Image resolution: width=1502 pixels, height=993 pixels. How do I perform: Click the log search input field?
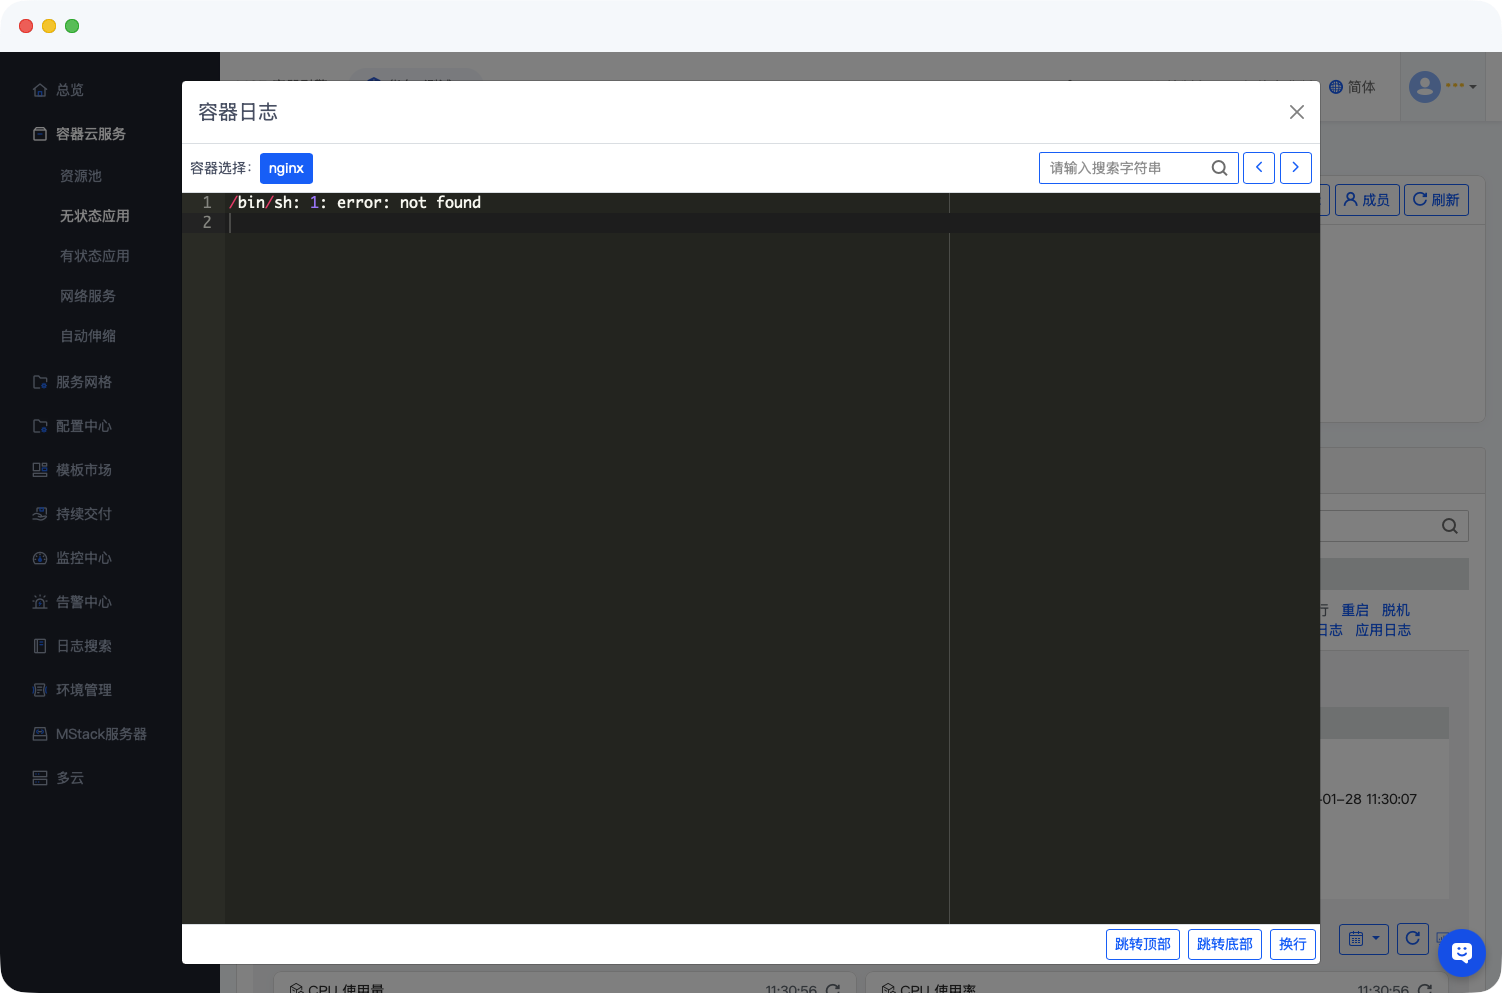pos(1123,168)
